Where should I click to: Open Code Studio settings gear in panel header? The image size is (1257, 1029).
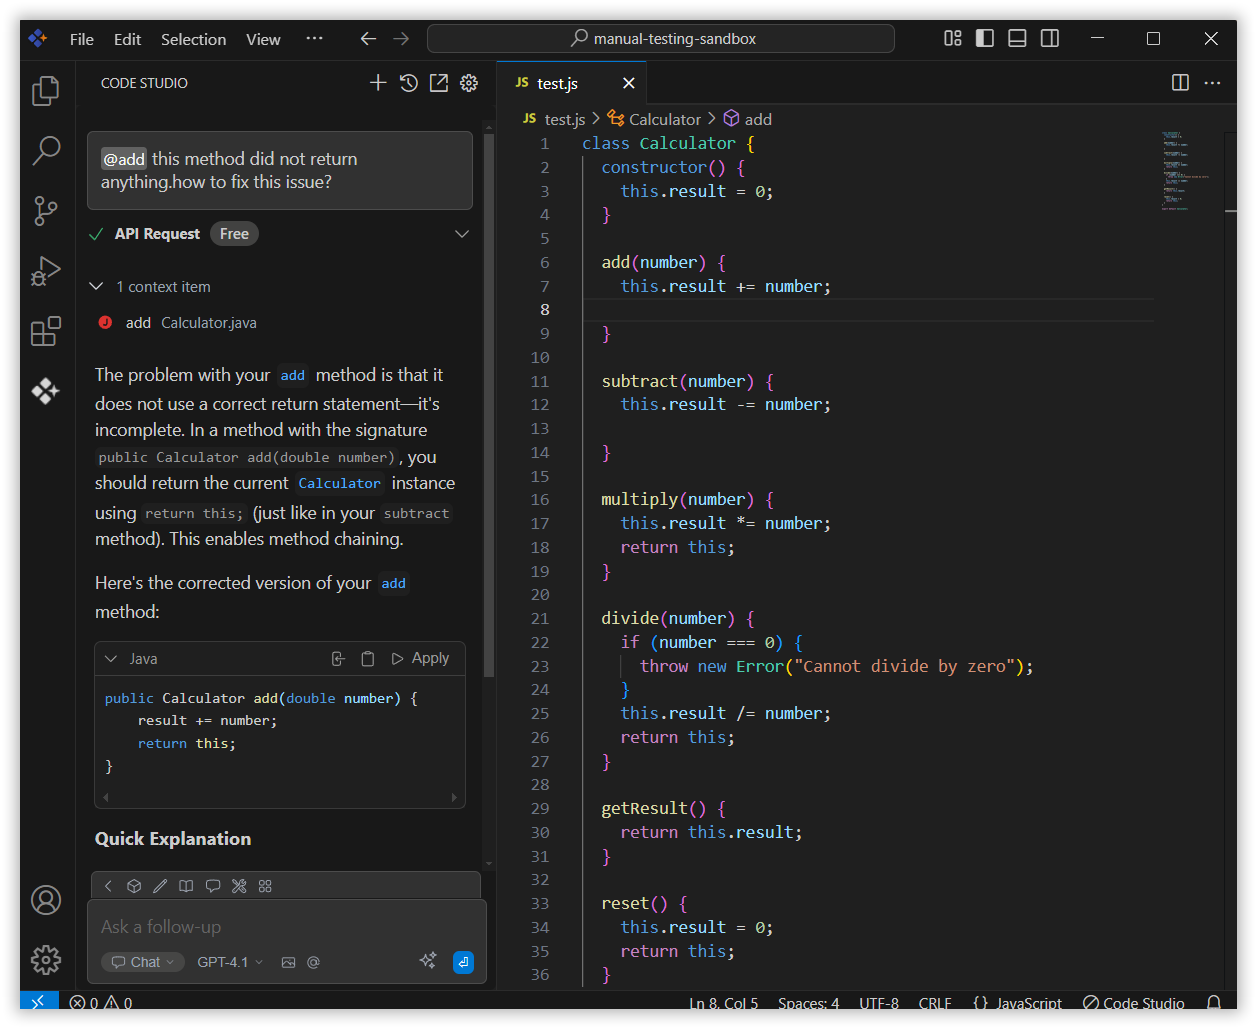point(469,83)
